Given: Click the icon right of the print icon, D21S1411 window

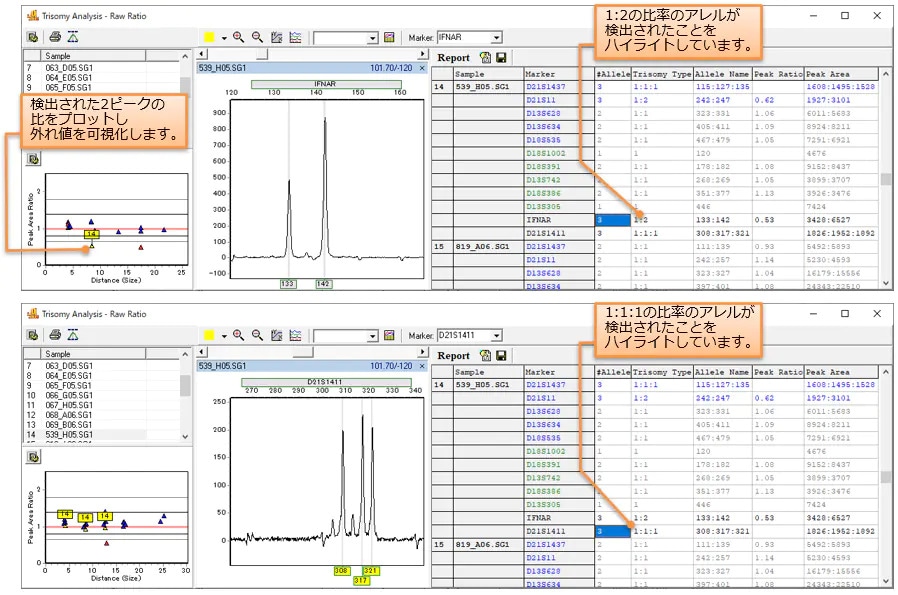Looking at the screenshot, I should tap(74, 335).
